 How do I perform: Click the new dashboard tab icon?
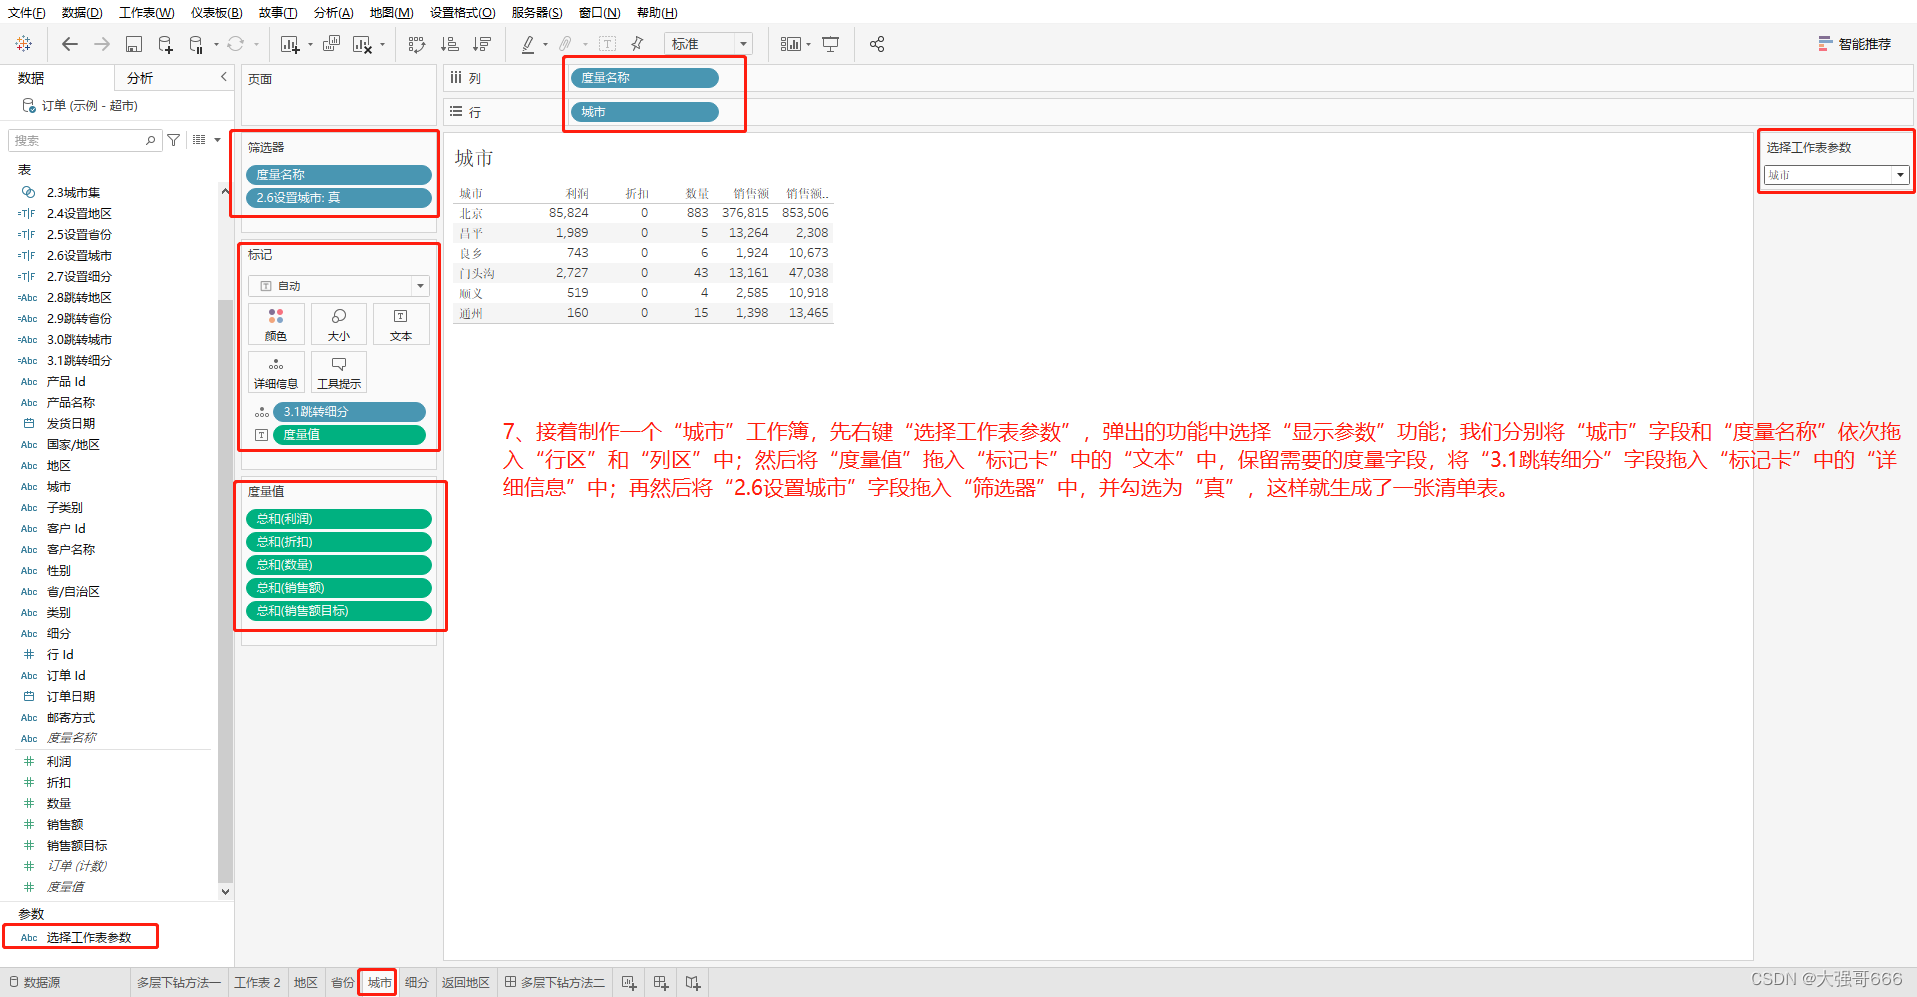[x=661, y=983]
